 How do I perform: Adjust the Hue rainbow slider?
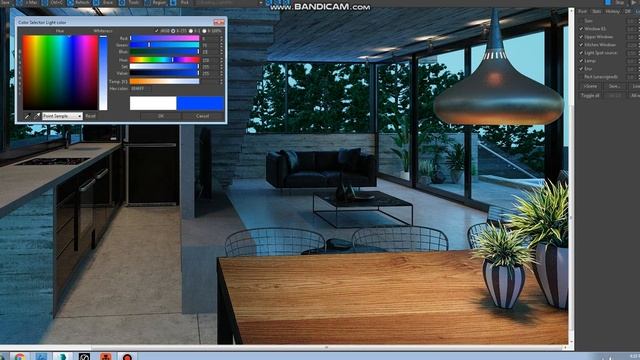pyautogui.click(x=164, y=60)
